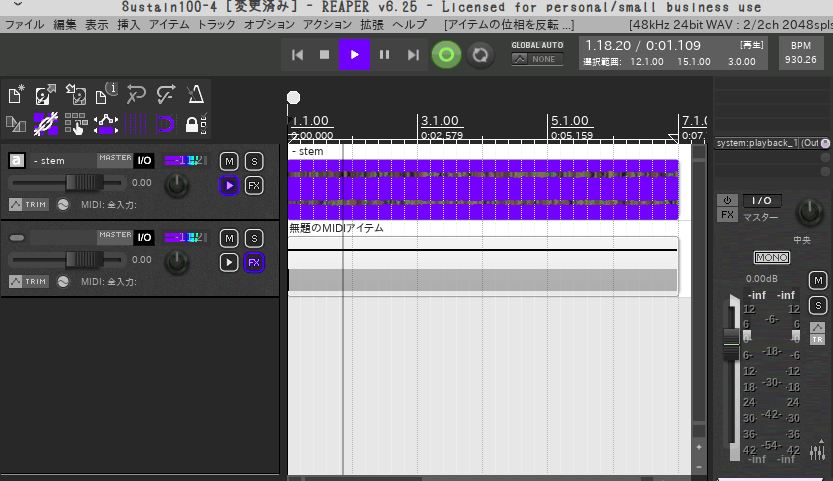833x481 pixels.
Task: Click ruler marker at 5.1.00
Action: (x=570, y=121)
